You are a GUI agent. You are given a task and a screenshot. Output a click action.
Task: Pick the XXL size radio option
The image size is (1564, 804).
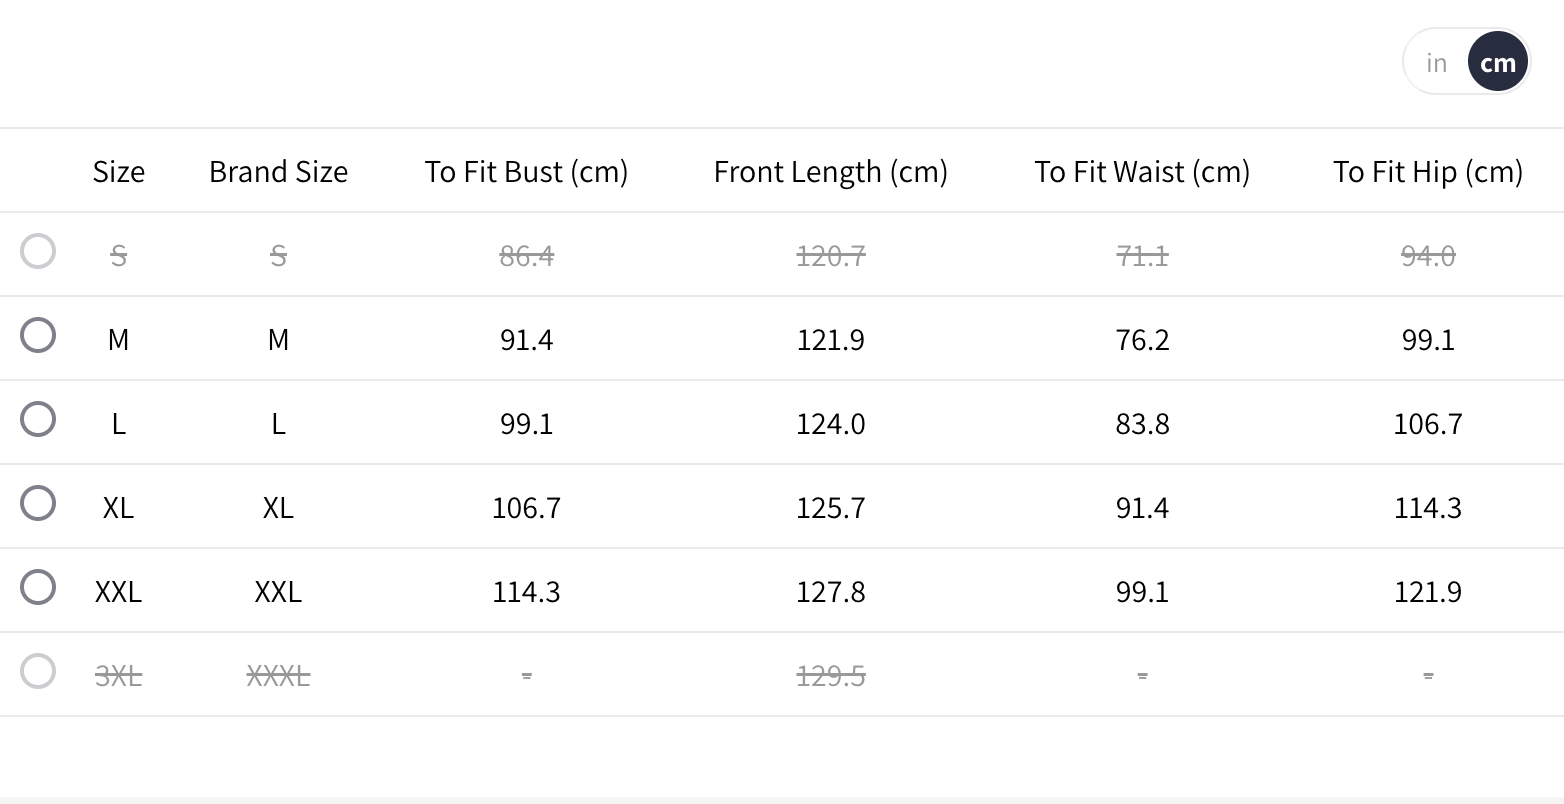click(38, 587)
